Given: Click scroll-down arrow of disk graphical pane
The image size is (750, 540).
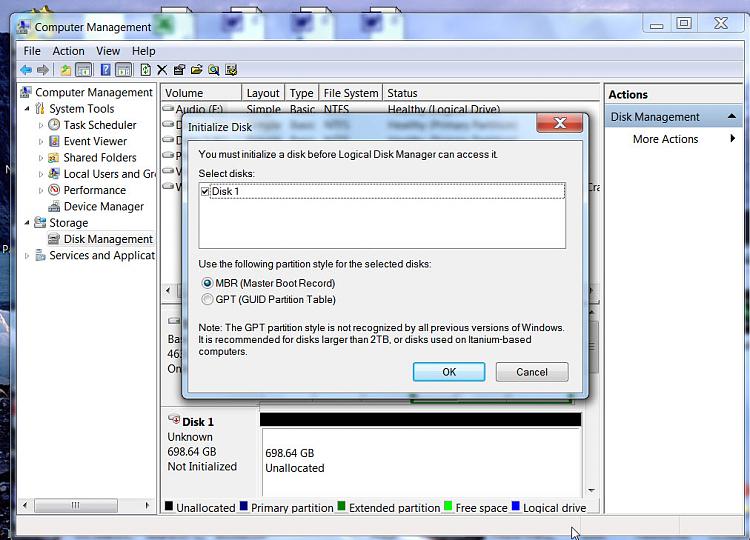Looking at the screenshot, I should click(x=592, y=490).
